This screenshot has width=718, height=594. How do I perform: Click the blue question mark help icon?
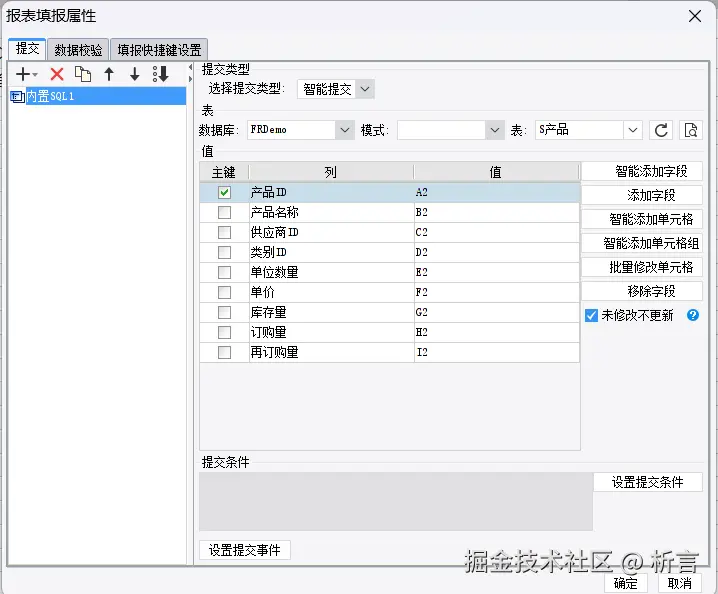coord(693,315)
